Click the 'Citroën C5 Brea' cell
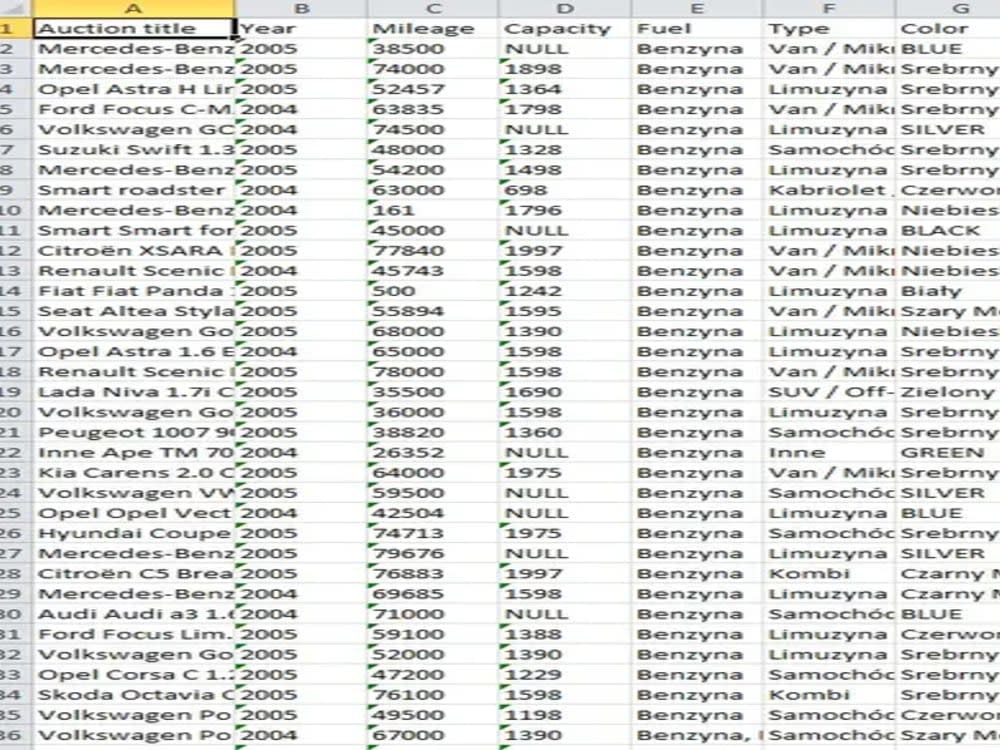 point(133,574)
